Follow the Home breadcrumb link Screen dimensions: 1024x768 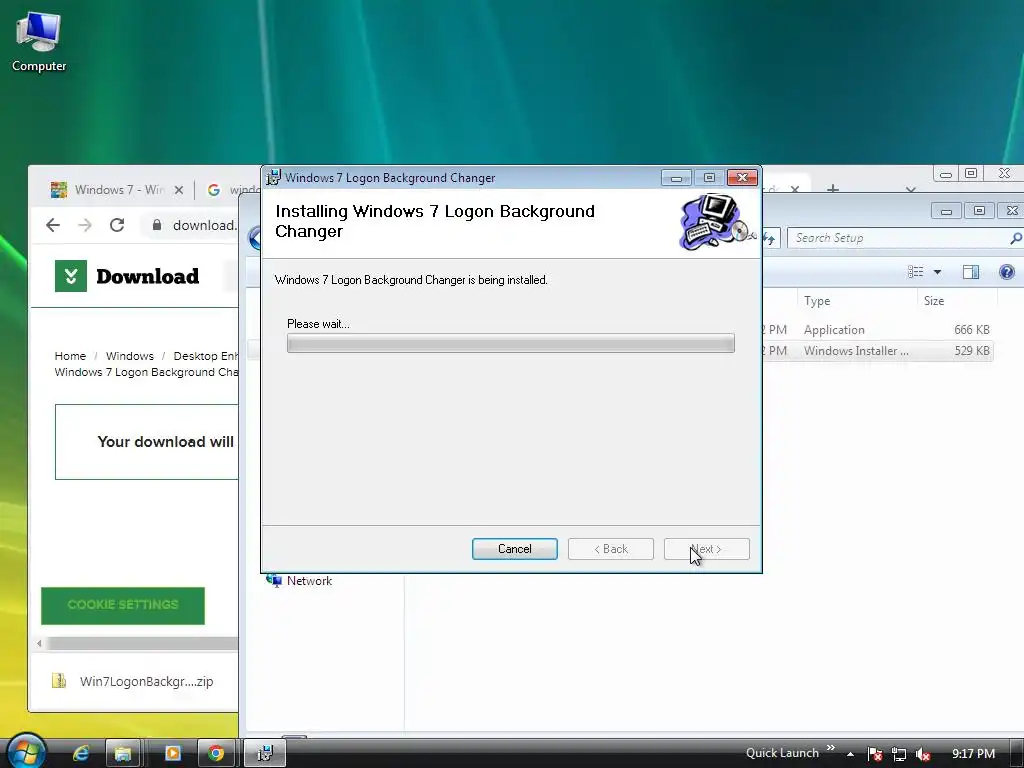pos(70,356)
